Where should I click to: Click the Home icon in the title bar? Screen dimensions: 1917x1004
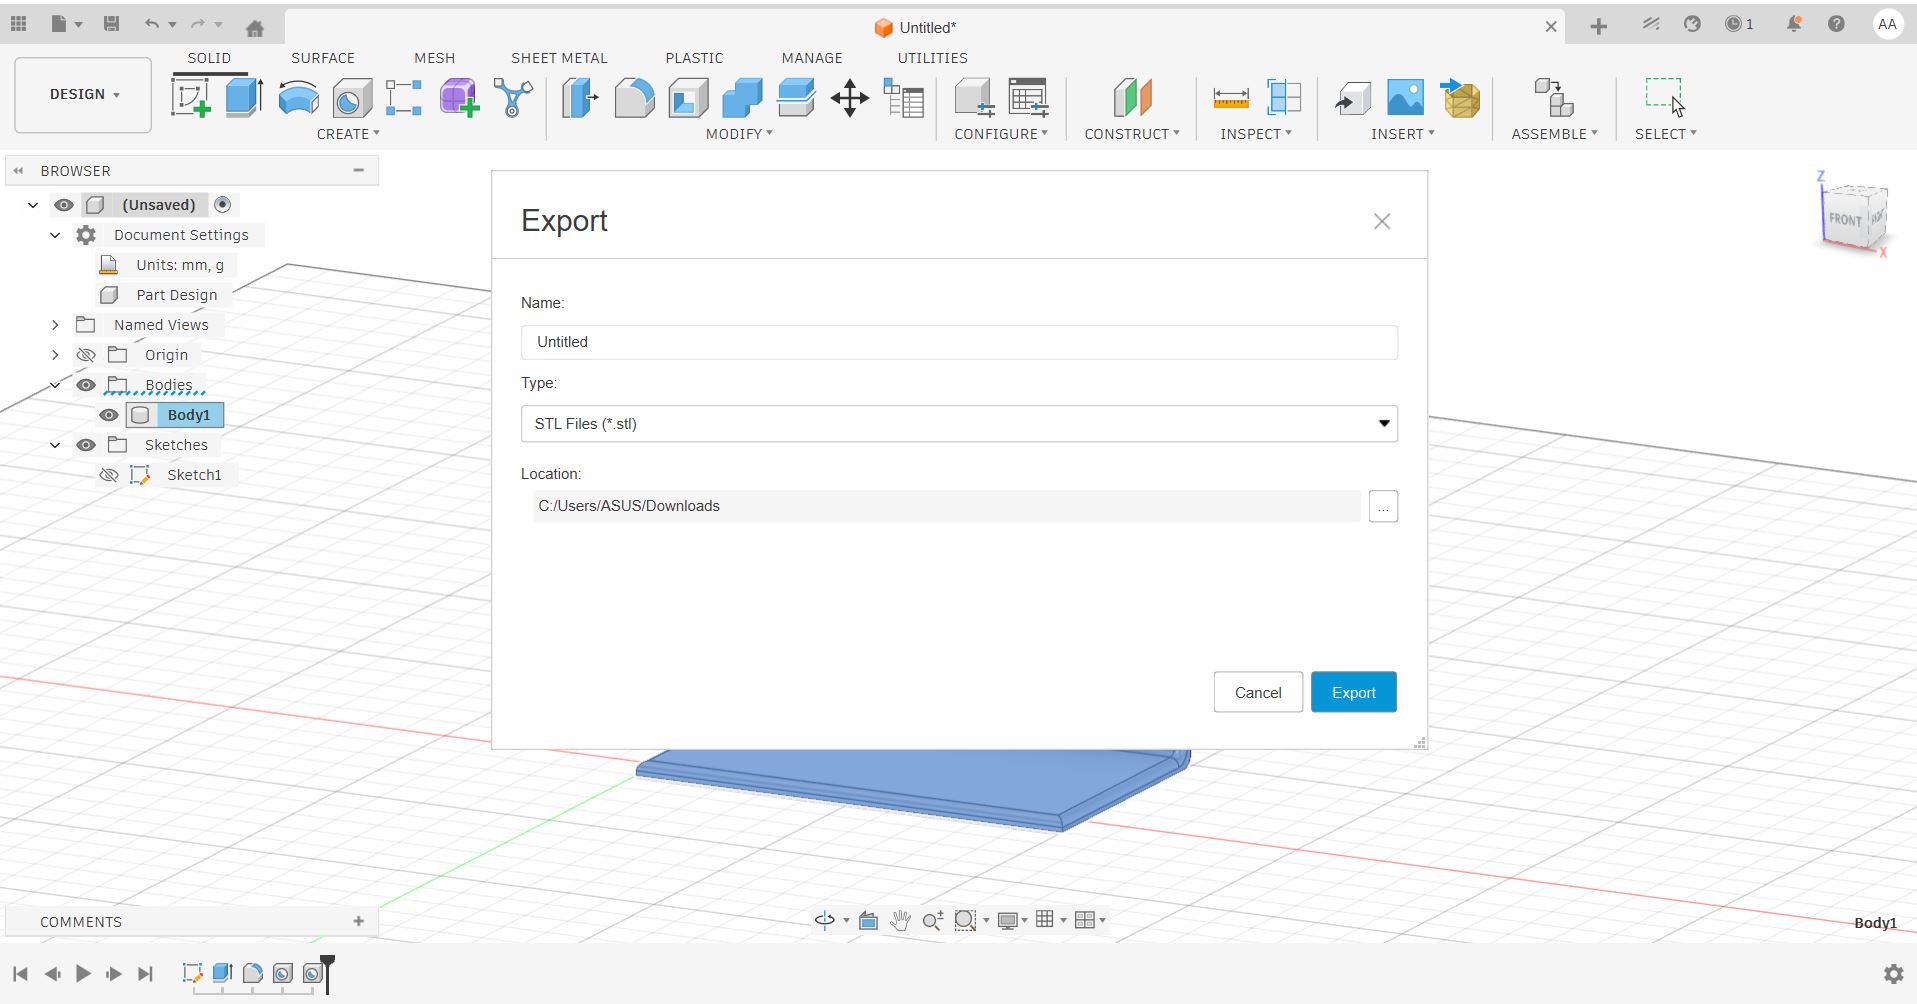click(255, 28)
